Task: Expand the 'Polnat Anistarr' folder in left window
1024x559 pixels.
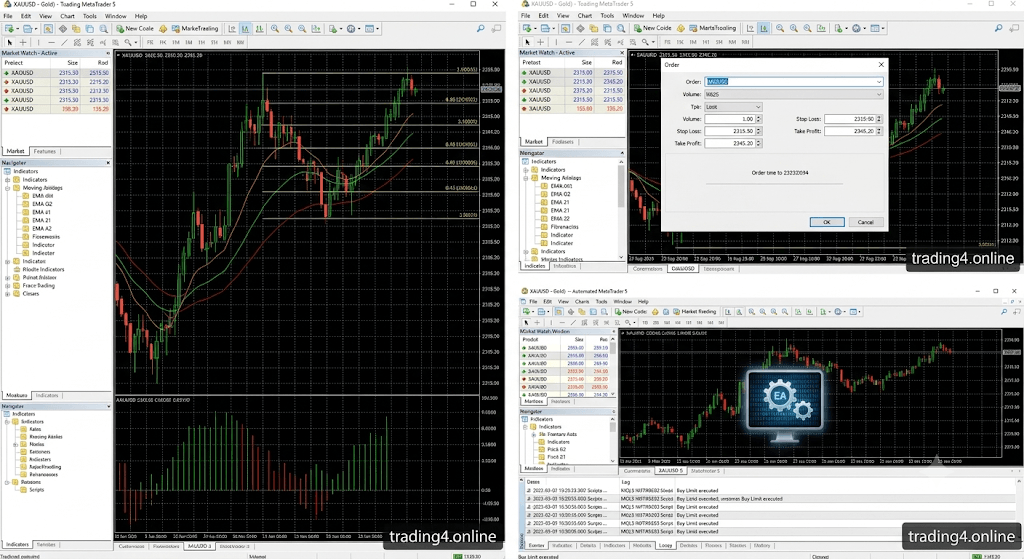Action: 8,278
